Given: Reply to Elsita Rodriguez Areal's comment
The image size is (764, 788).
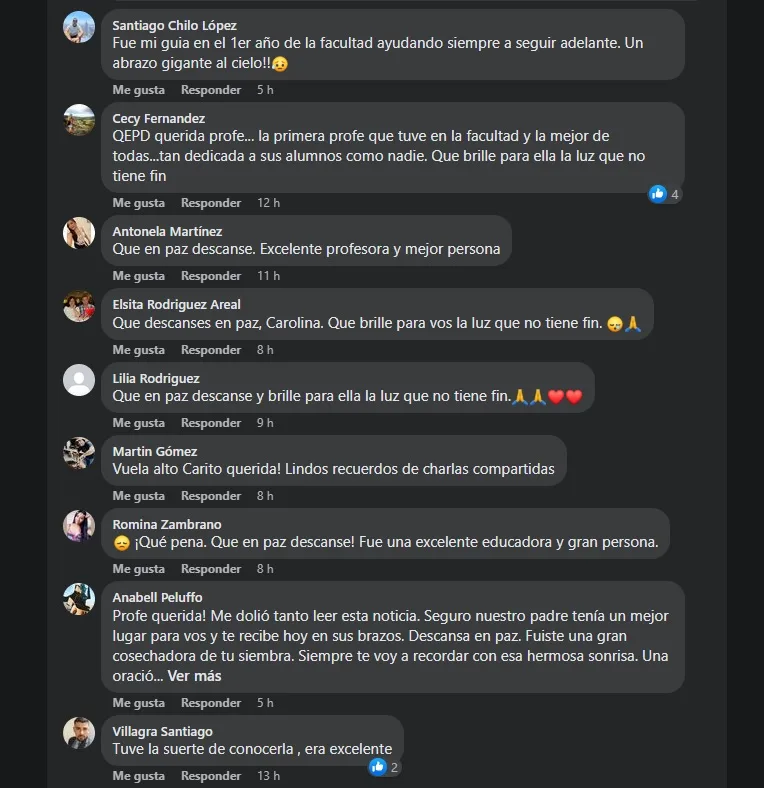Looking at the screenshot, I should [211, 350].
